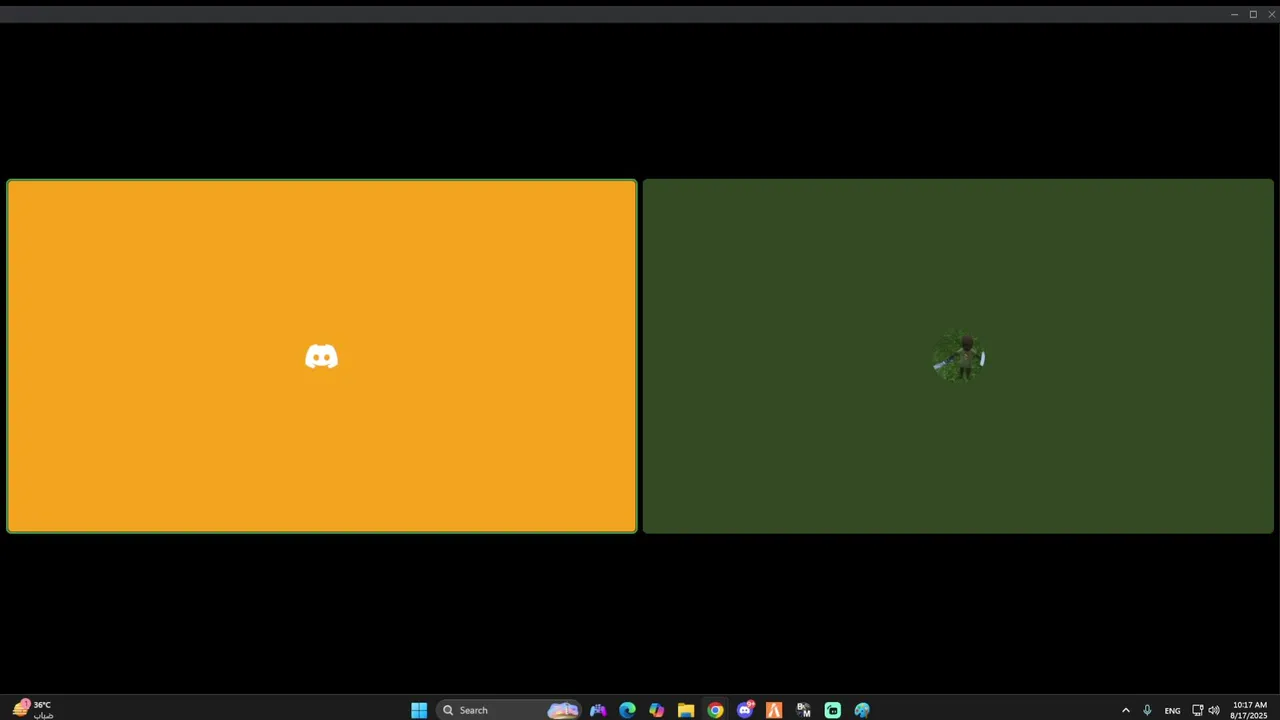Image resolution: width=1280 pixels, height=720 pixels.
Task: Select the orange Discord-logo participant tile
Action: click(x=322, y=356)
